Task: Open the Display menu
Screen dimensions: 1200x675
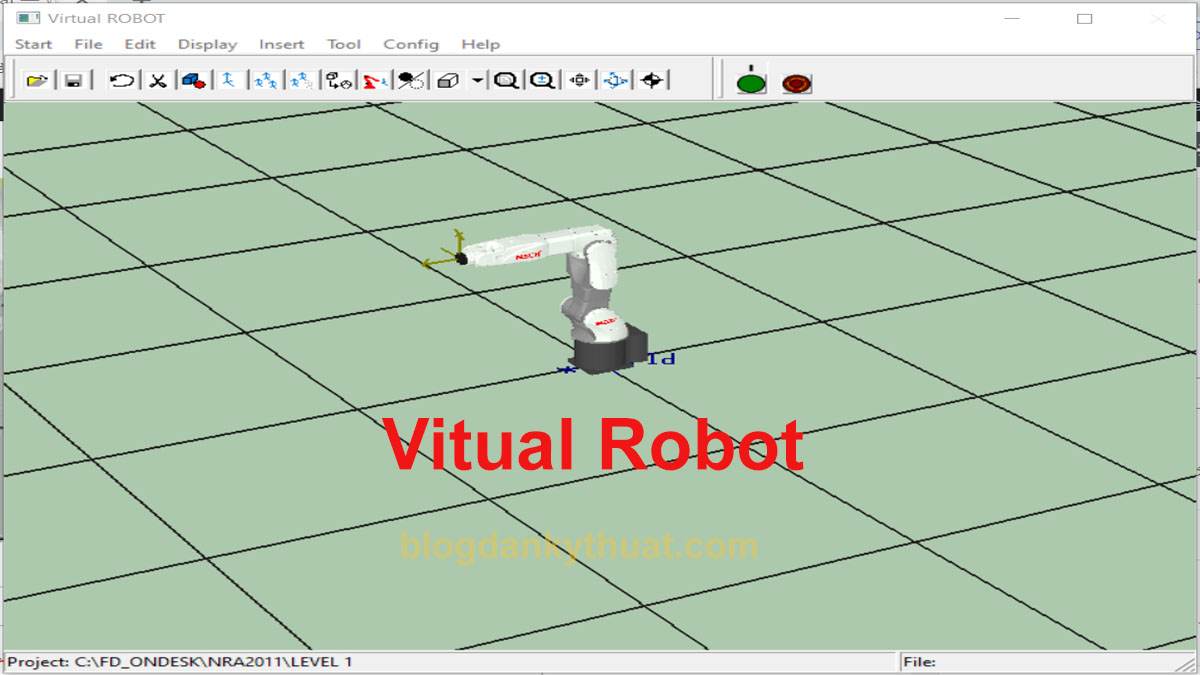Action: 207,44
